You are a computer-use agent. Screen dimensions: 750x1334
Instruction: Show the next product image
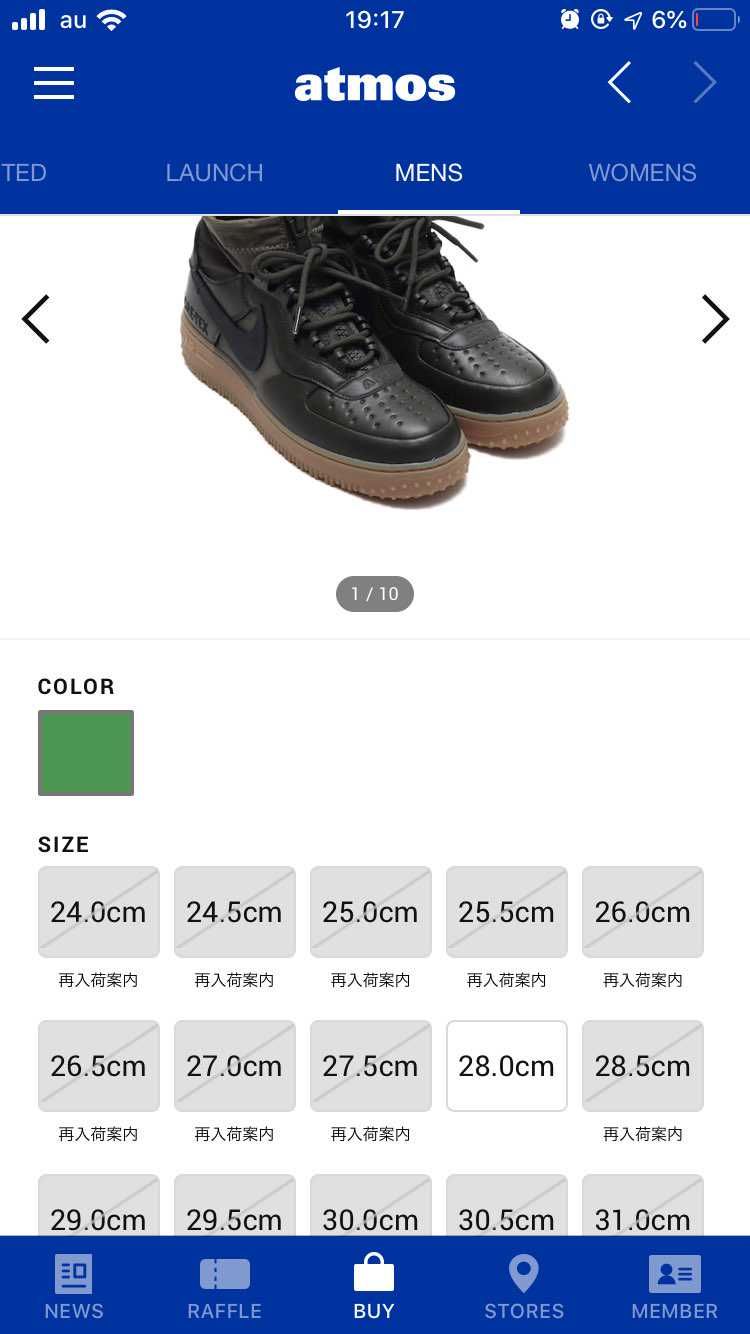click(715, 320)
